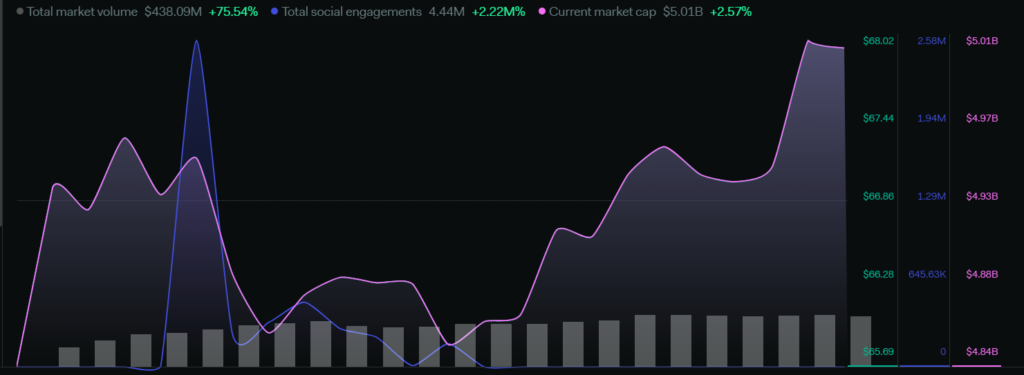Click the $65.69 green axis label

pyautogui.click(x=878, y=351)
